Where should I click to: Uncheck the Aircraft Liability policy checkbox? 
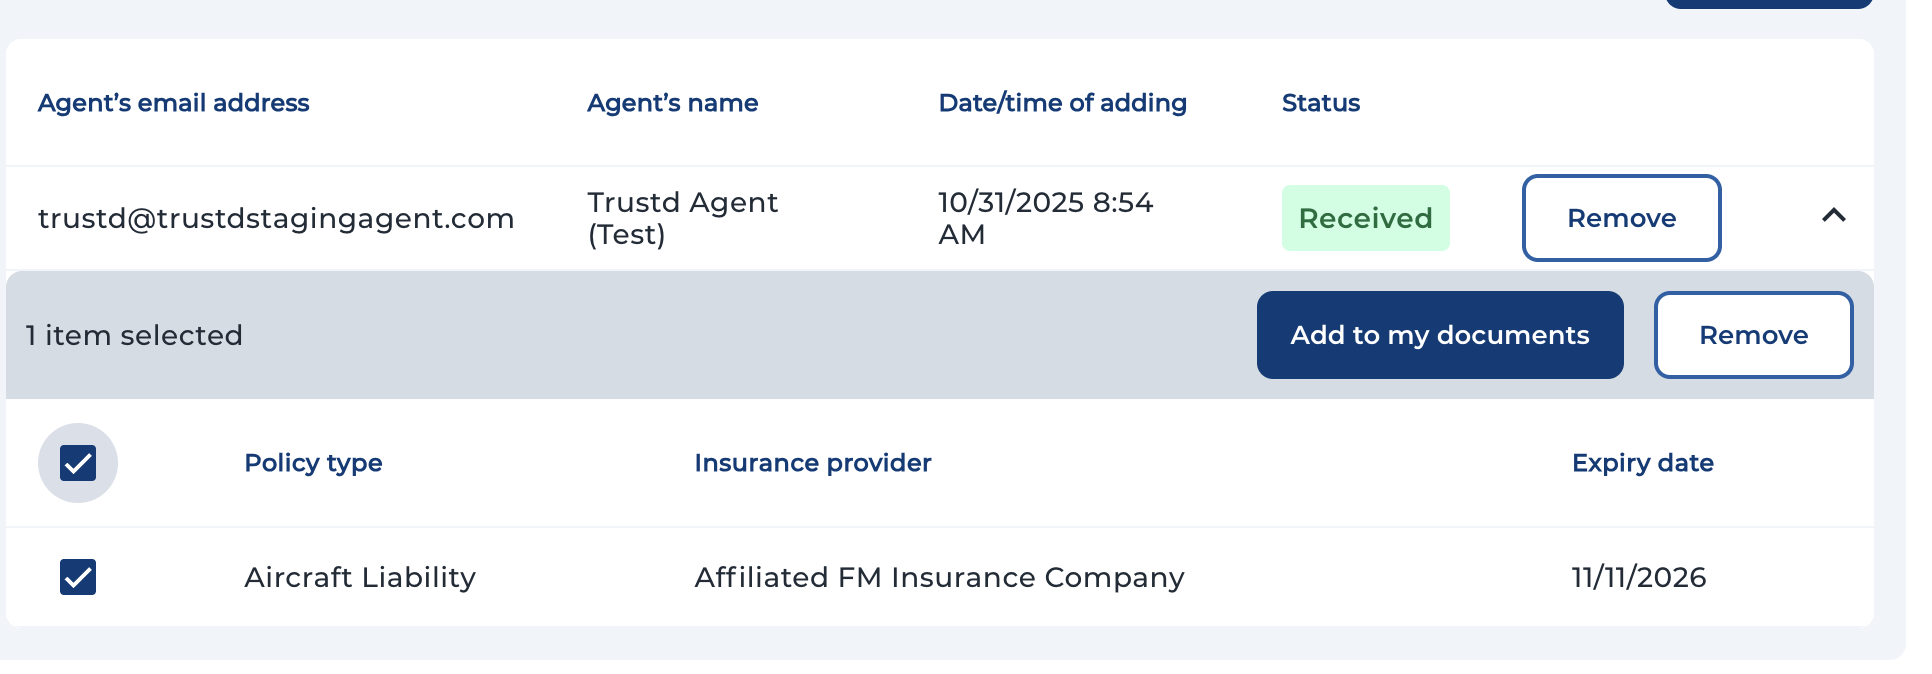click(x=78, y=577)
